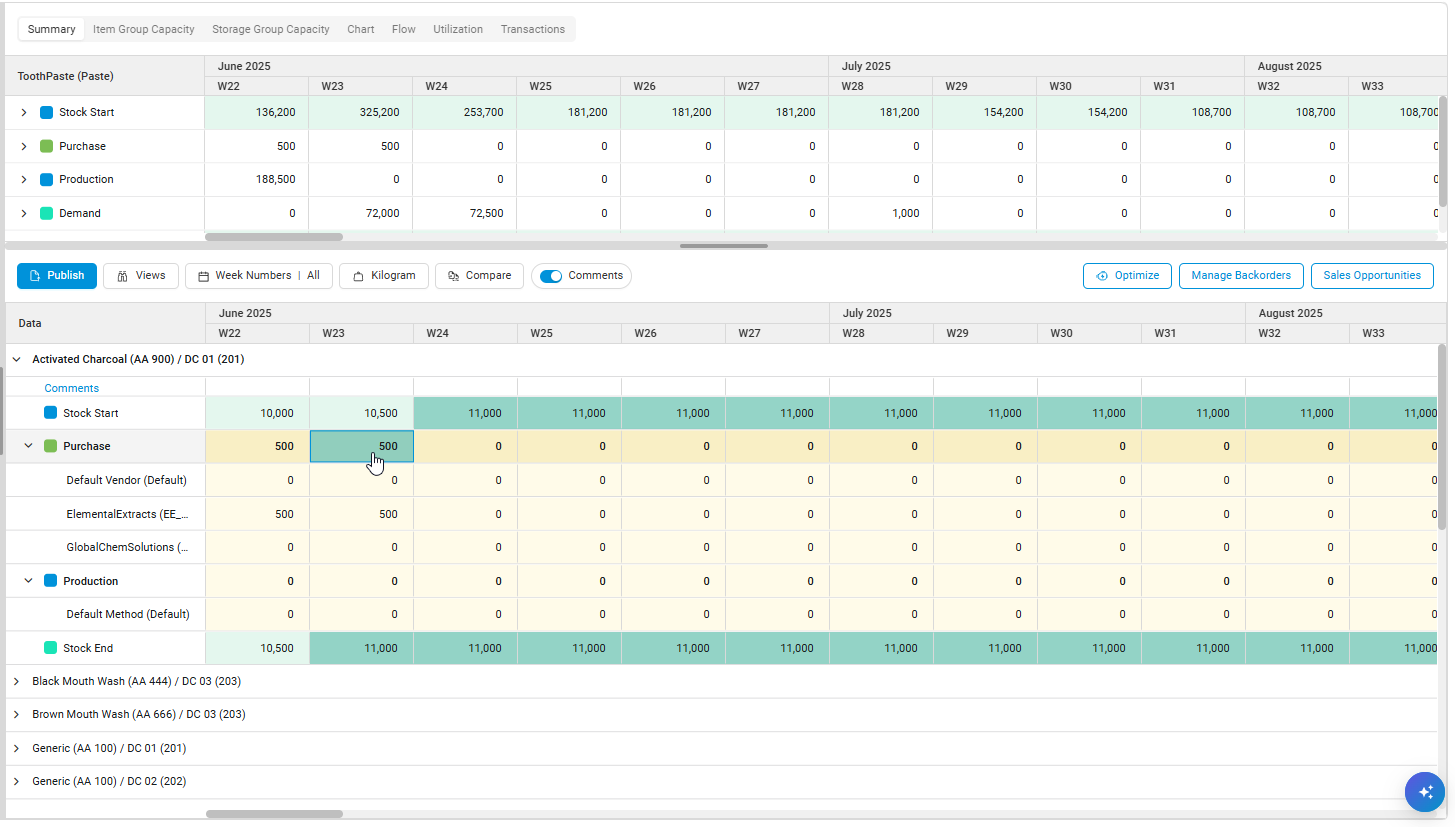The height and width of the screenshot is (827, 1455).
Task: Select Purchase W23 cell showing 500
Action: point(362,446)
